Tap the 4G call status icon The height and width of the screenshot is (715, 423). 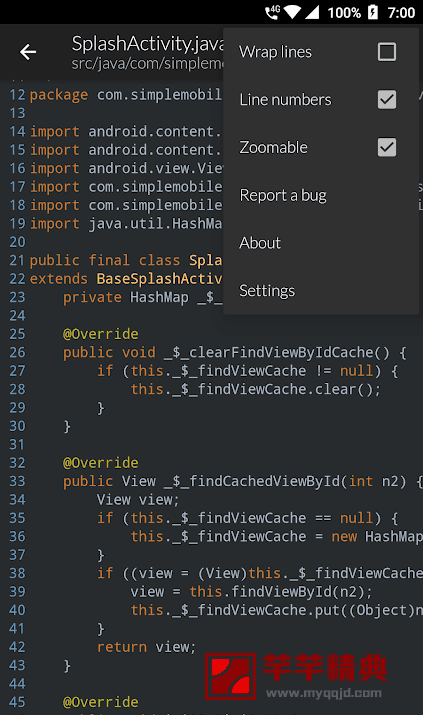coord(273,12)
